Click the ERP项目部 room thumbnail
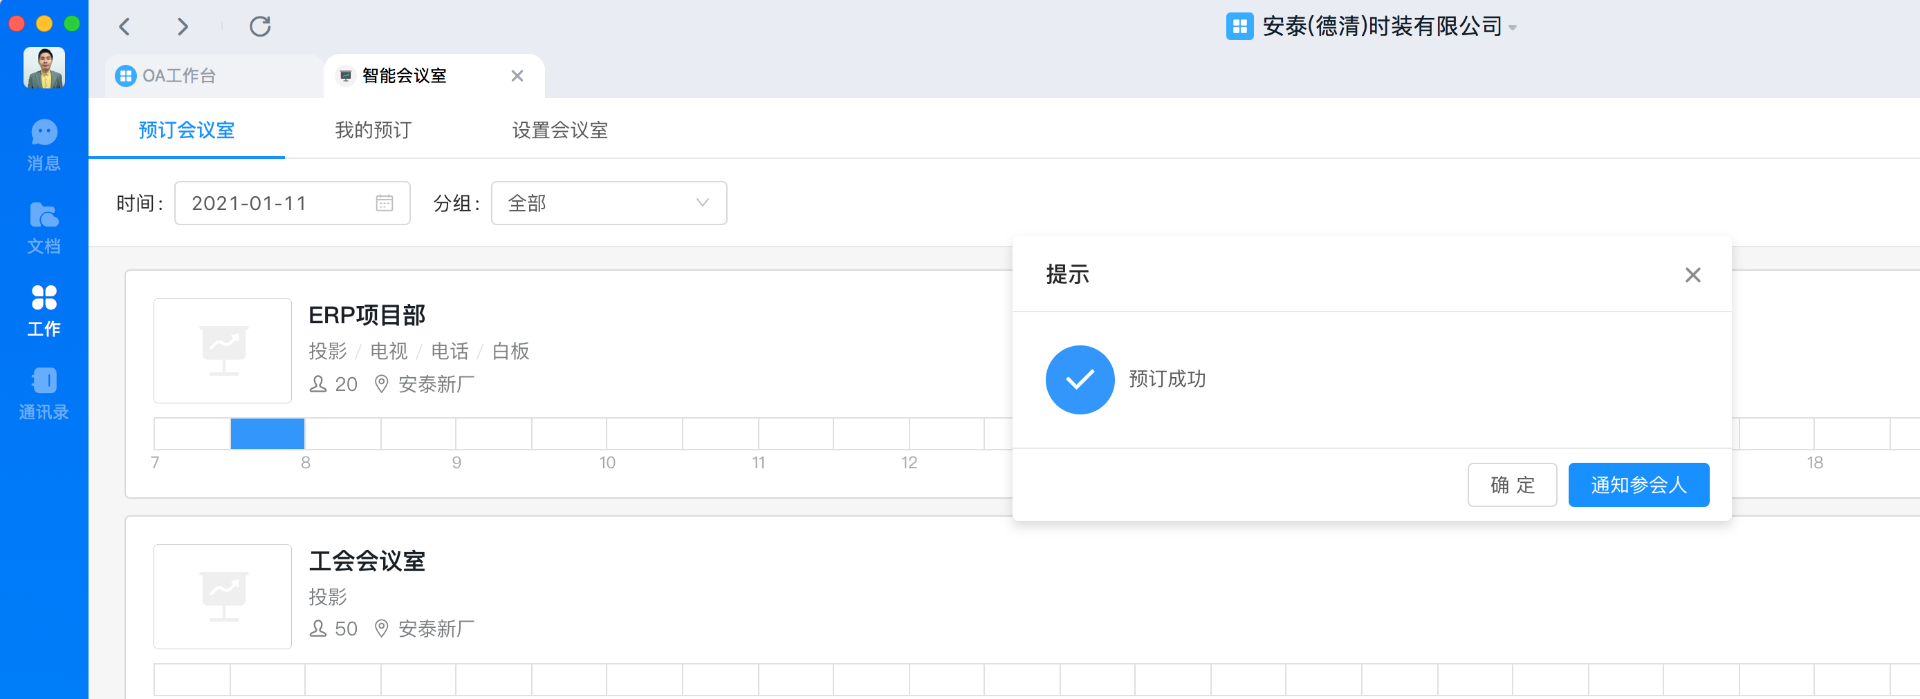 (222, 351)
